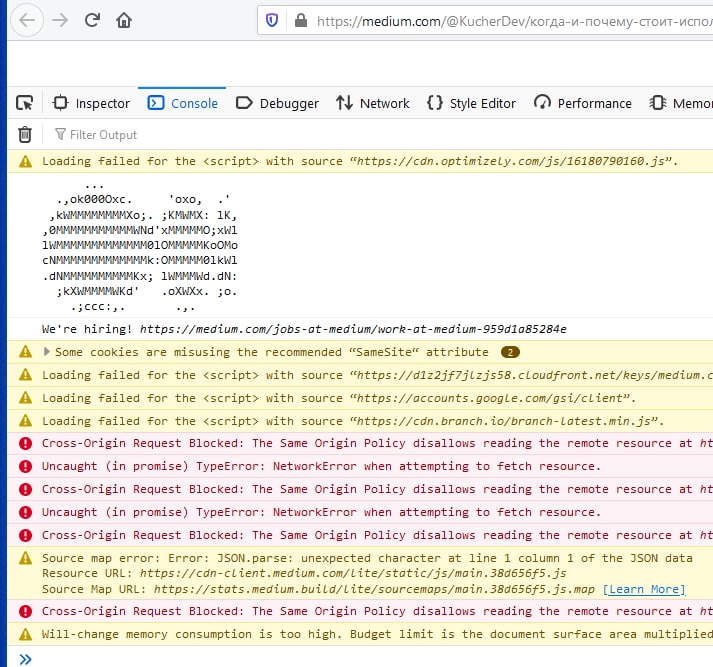The image size is (713, 667).
Task: Open the cloudfront.net keys script URL
Action: pos(534,375)
